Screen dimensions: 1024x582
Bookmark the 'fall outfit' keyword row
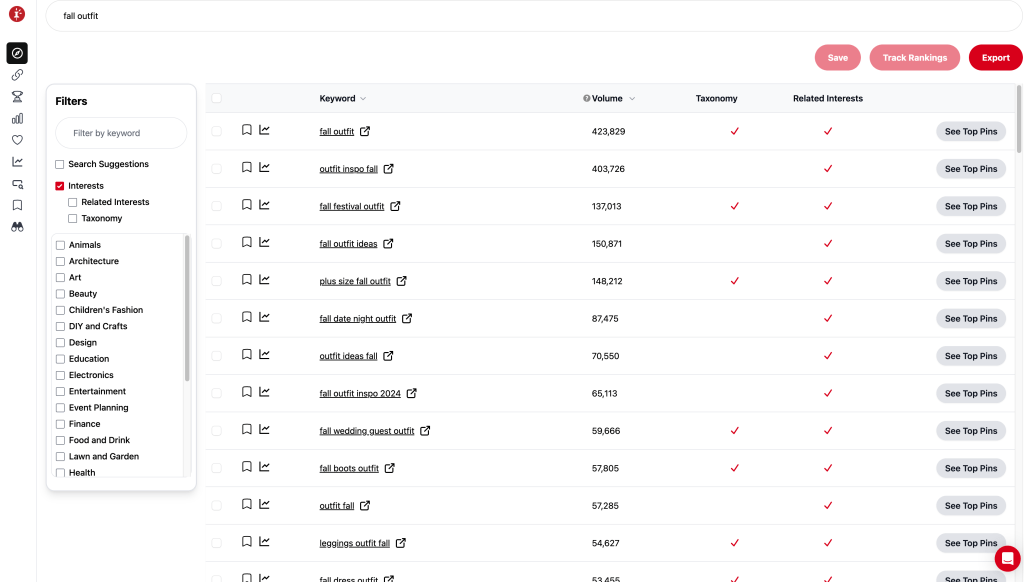[247, 130]
